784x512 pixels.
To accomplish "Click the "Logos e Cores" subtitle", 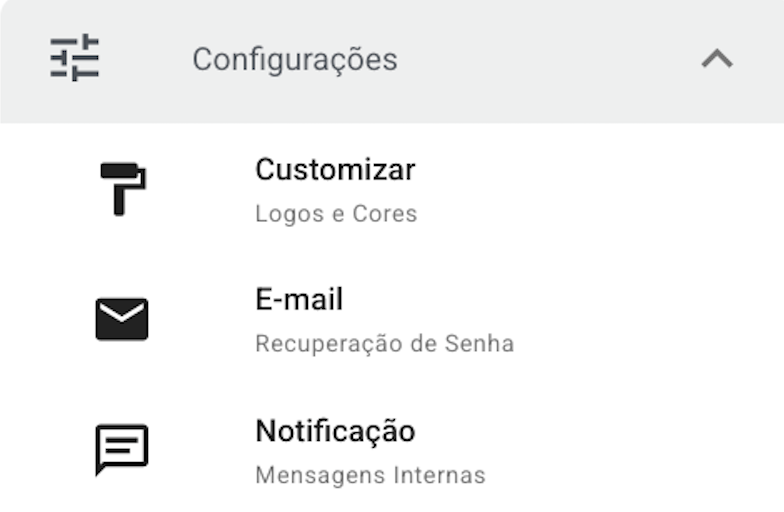I will 336,214.
